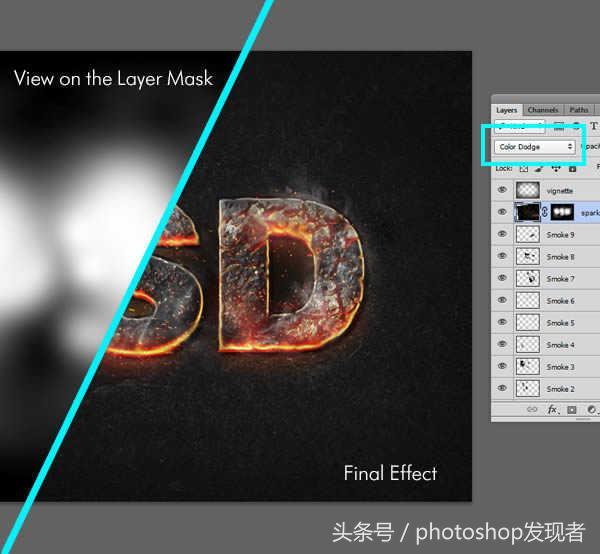
Task: Hide the Smoke 6 layer
Action: [x=502, y=300]
